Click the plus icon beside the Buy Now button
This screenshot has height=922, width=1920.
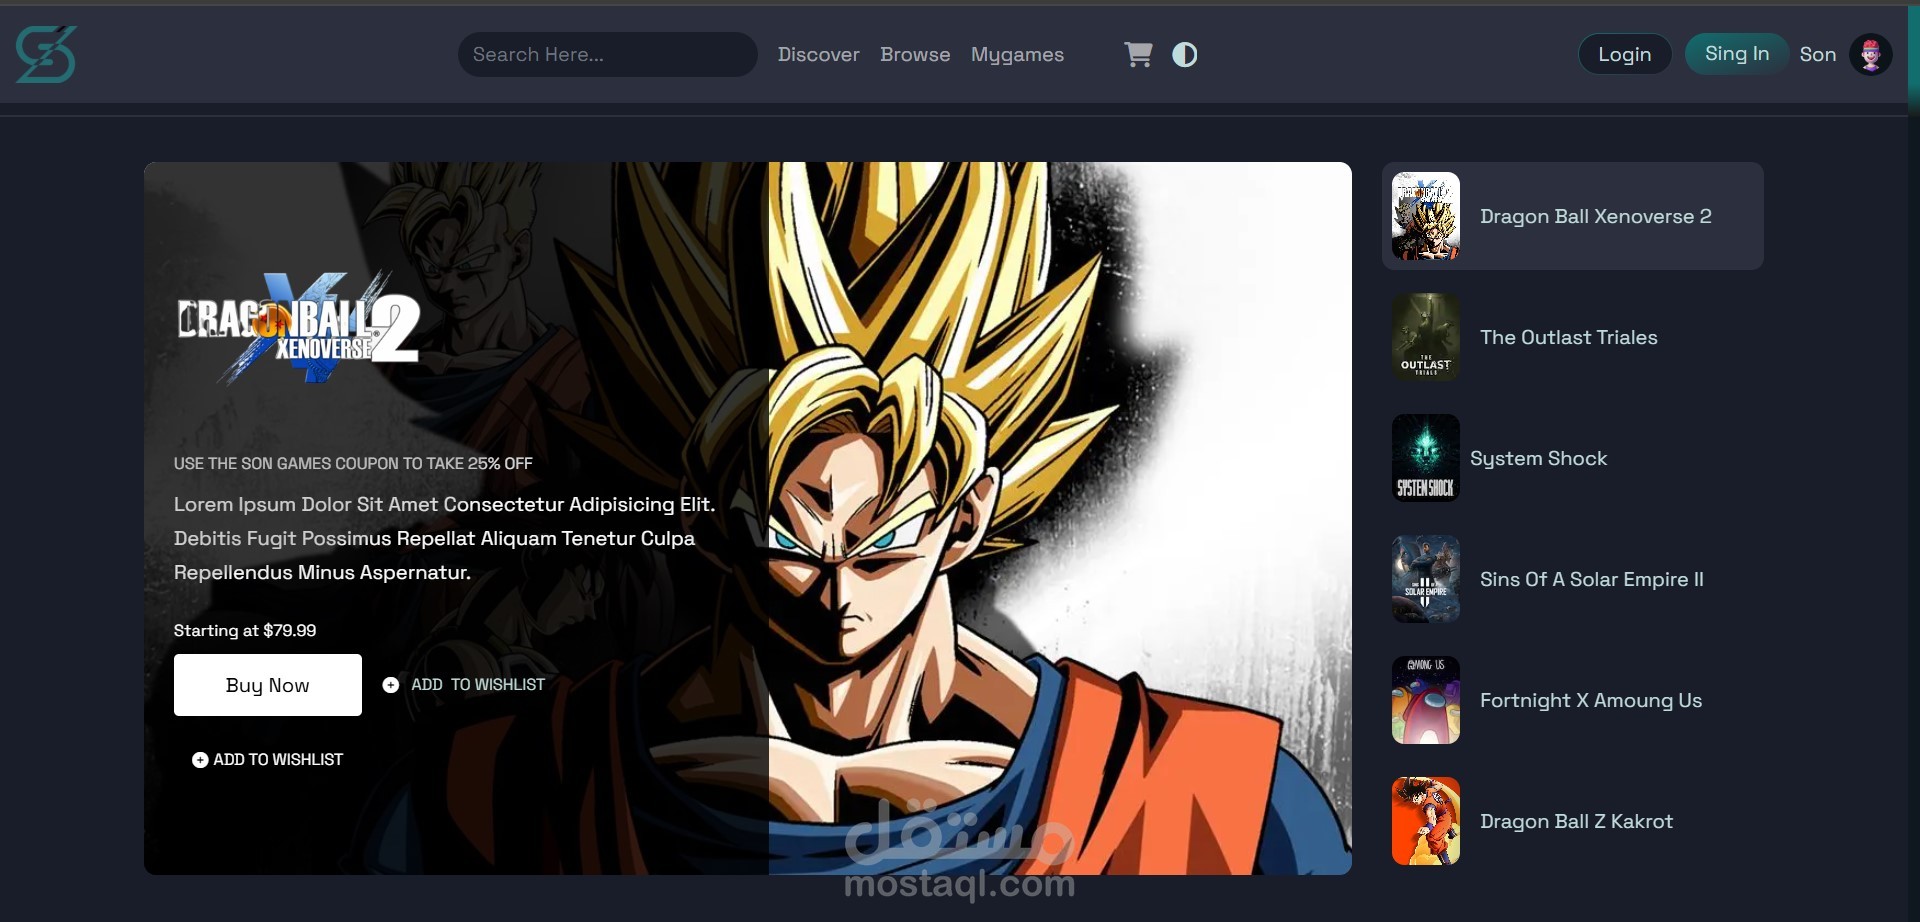(391, 685)
